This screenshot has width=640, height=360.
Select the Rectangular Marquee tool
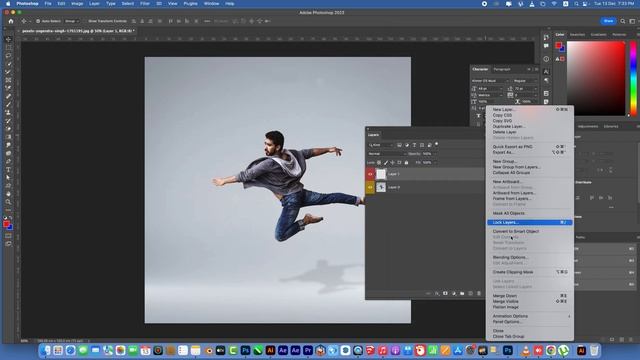pos(9,48)
